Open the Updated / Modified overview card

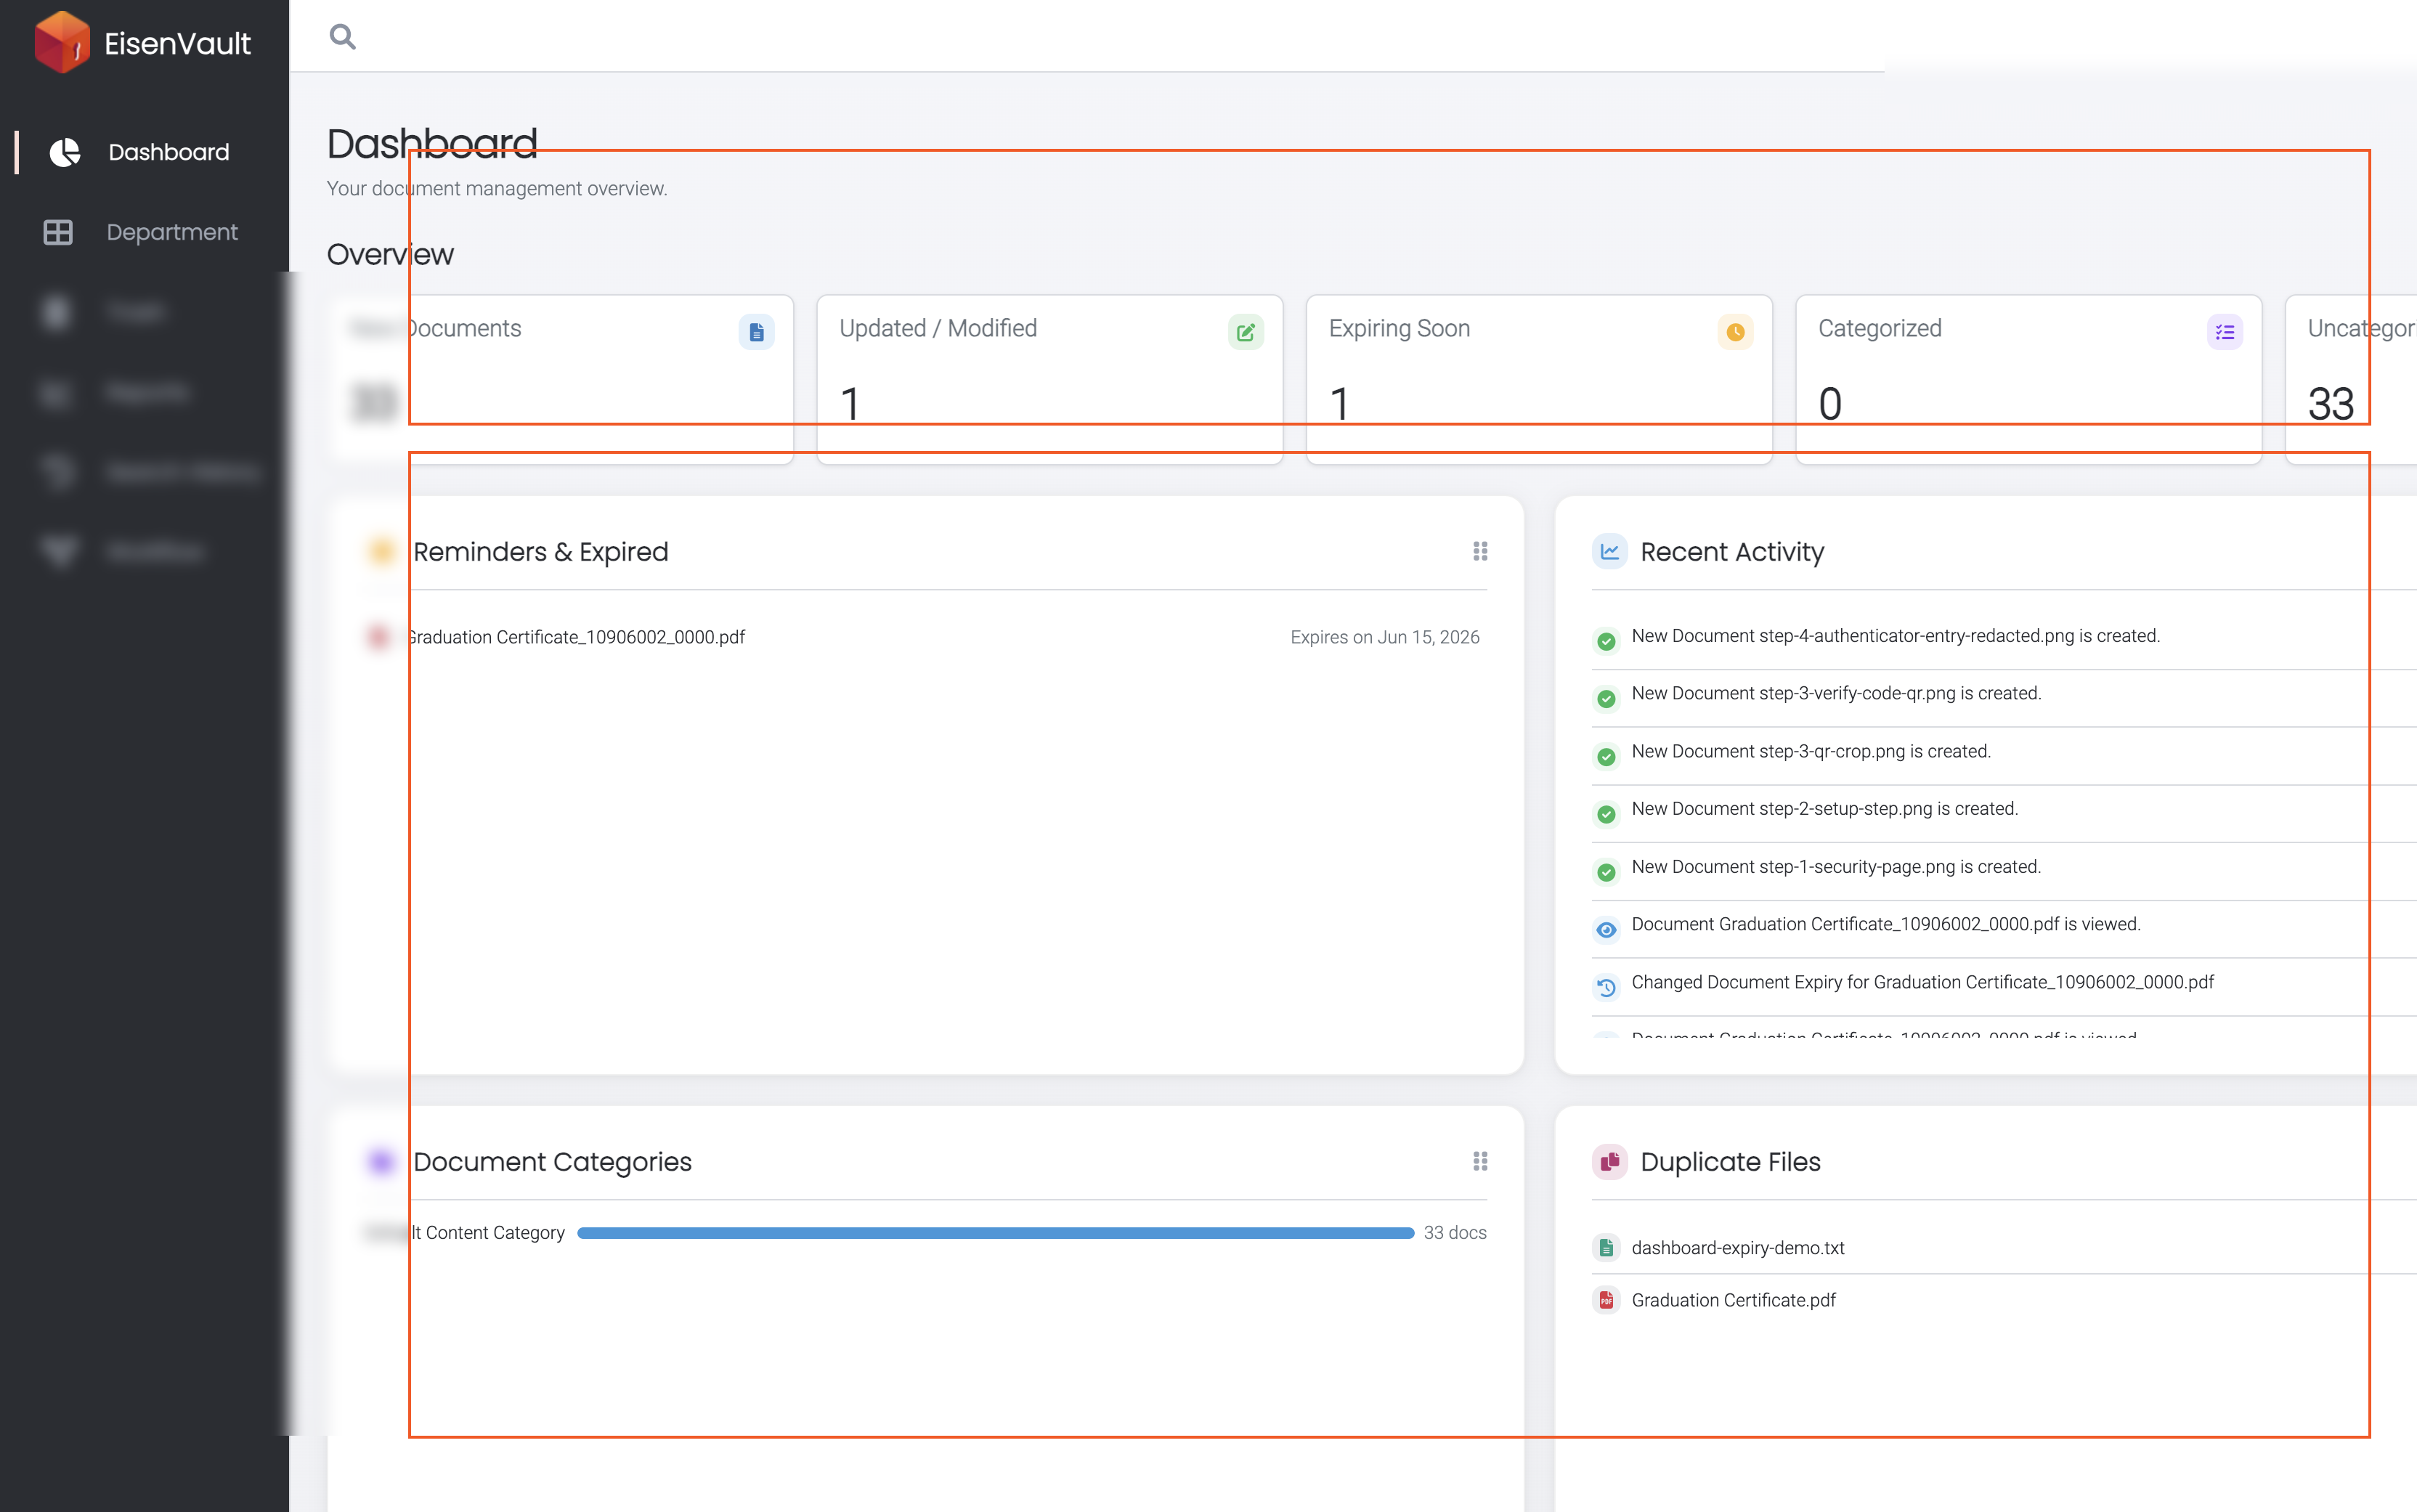[1050, 379]
